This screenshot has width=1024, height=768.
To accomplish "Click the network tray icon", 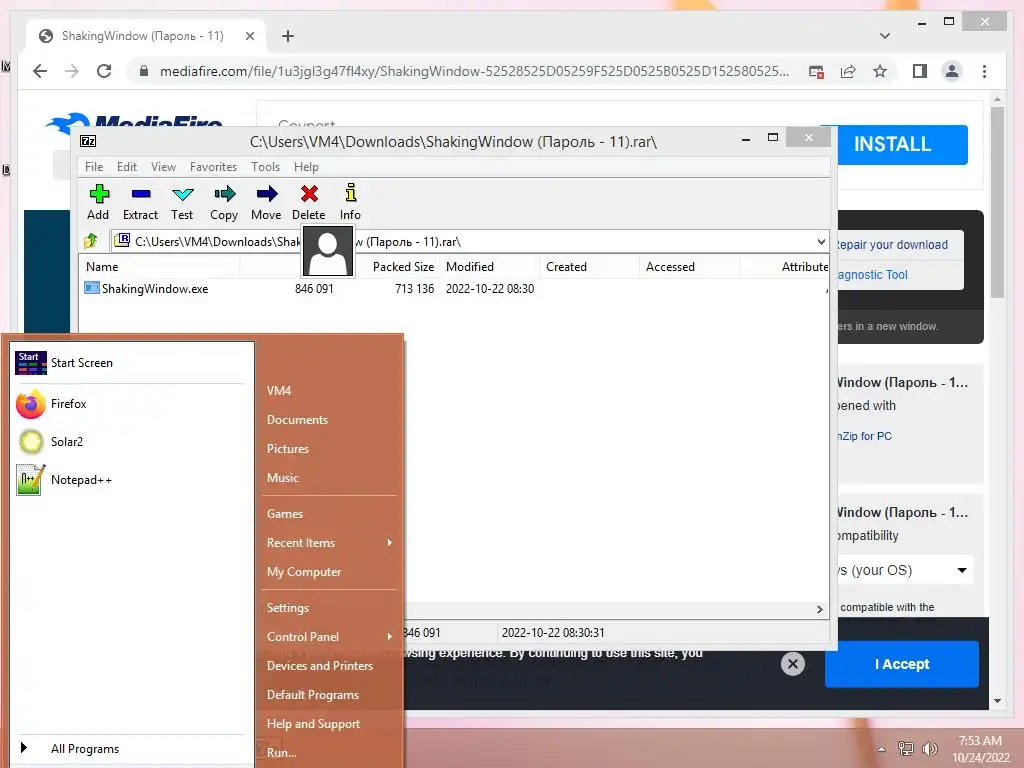I will 905,748.
